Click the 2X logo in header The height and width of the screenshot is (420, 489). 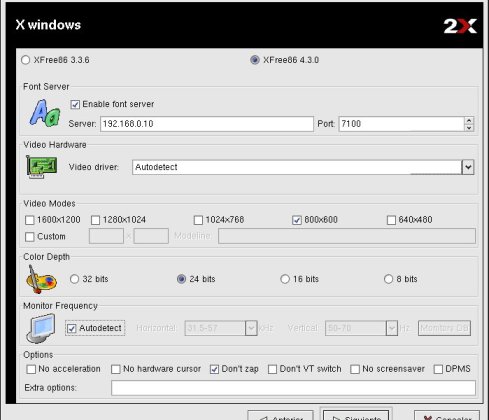point(460,26)
